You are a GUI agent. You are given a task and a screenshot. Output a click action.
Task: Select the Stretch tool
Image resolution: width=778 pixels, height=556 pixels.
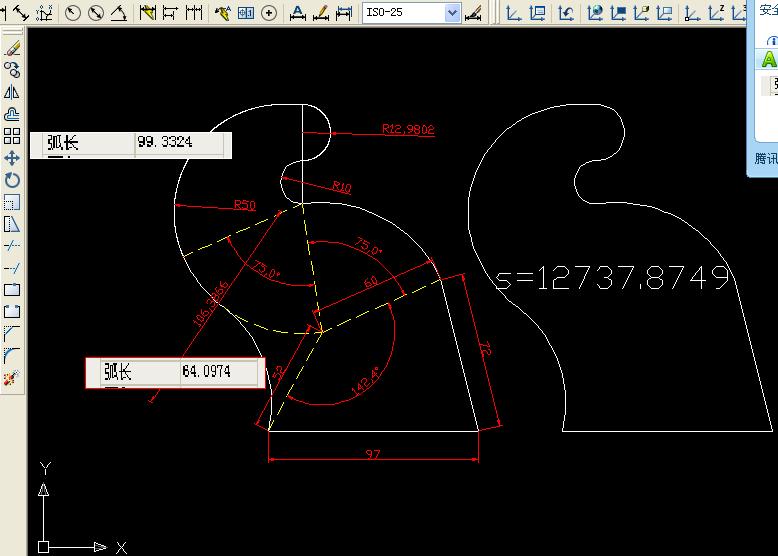click(12, 224)
